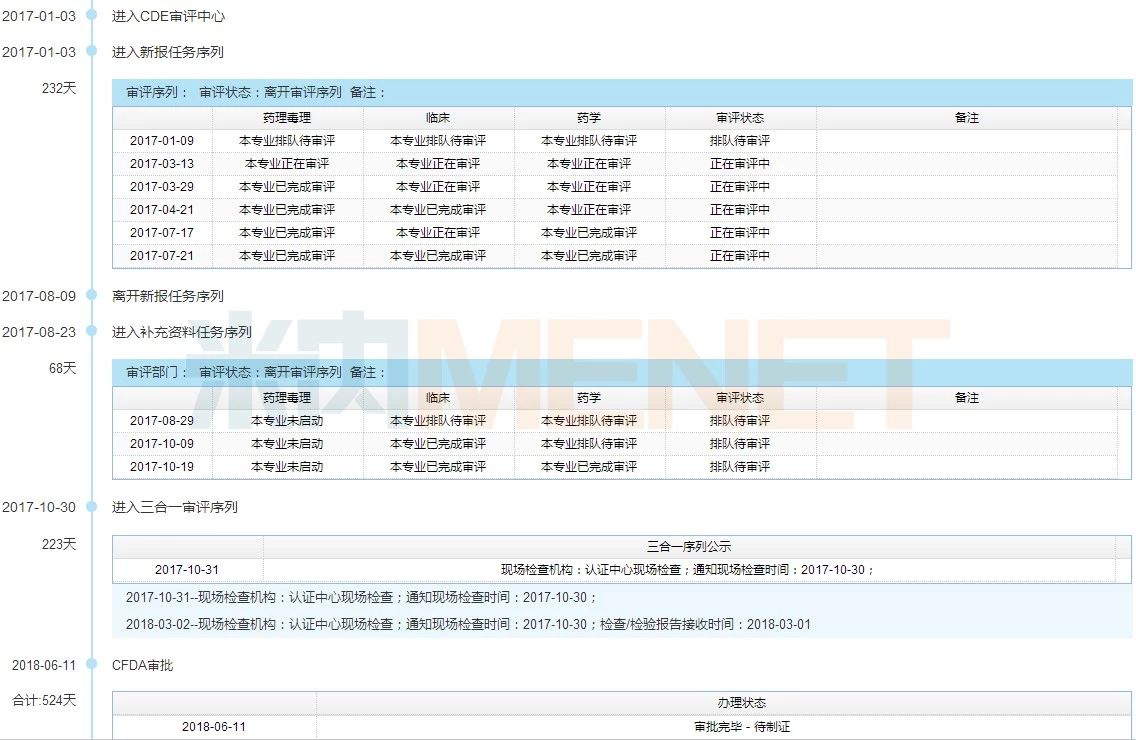Click the 审评状态 column header in first table

point(740,117)
